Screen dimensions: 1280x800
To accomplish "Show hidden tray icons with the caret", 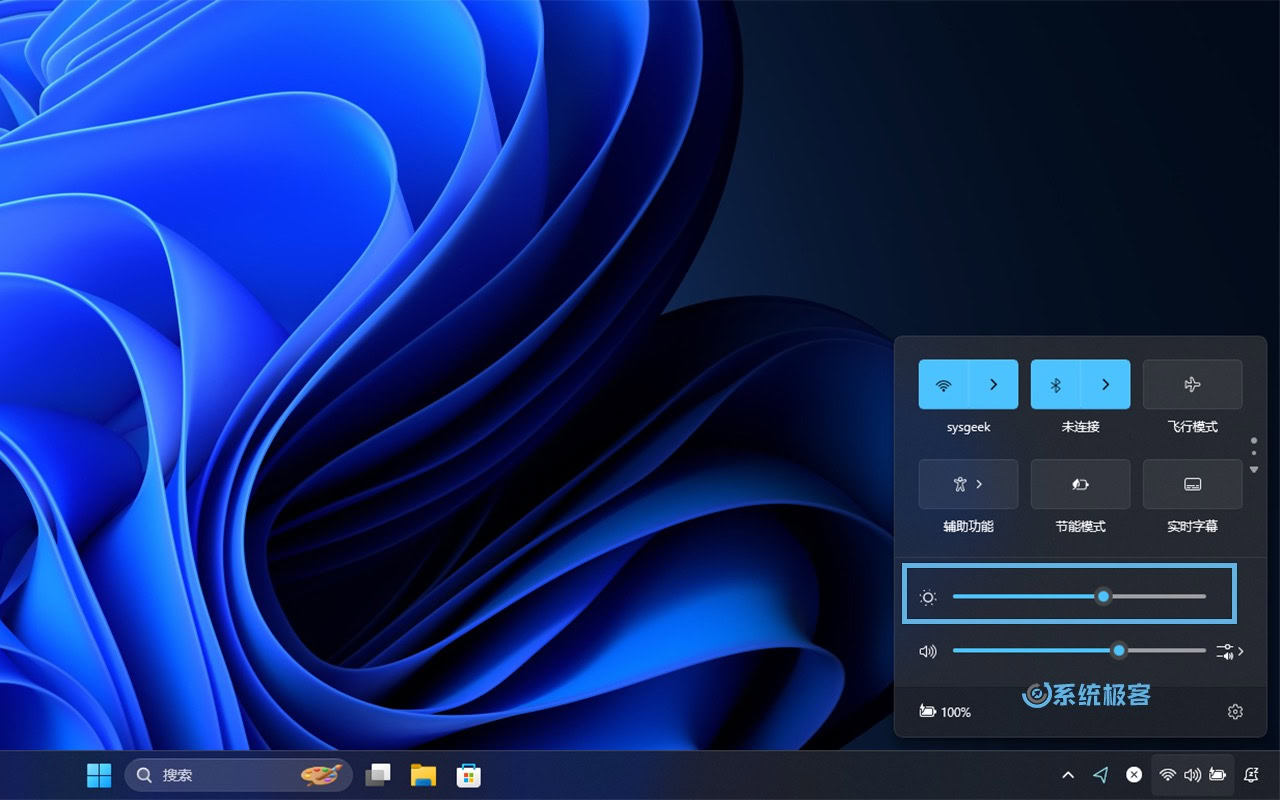I will [1068, 775].
